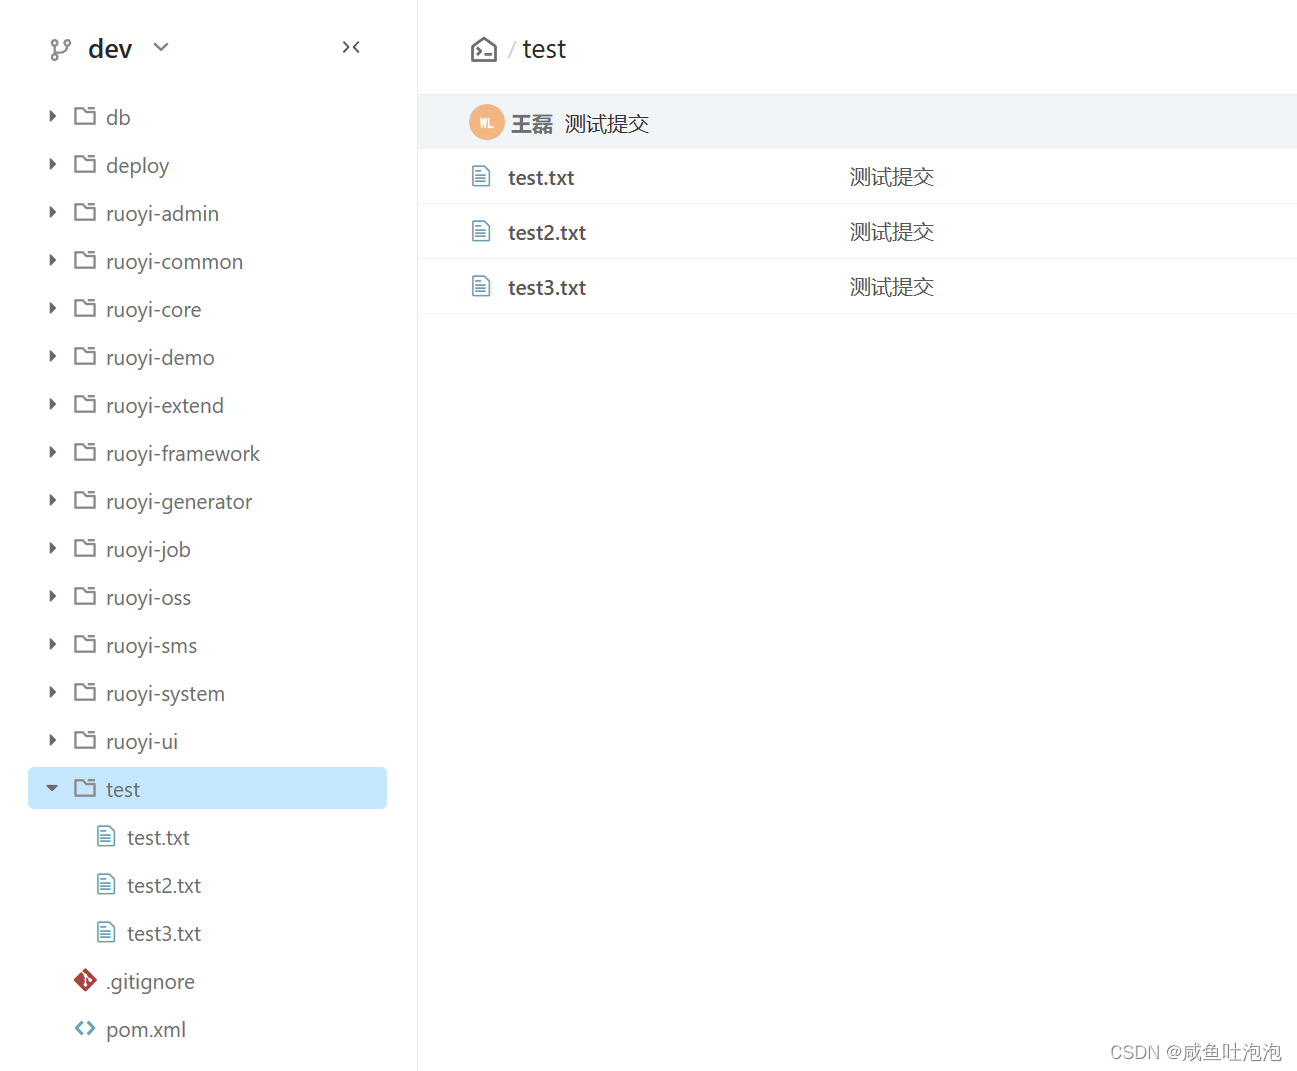Click the ruoyi-framework folder icon
The image size is (1297, 1071).
[x=85, y=452]
